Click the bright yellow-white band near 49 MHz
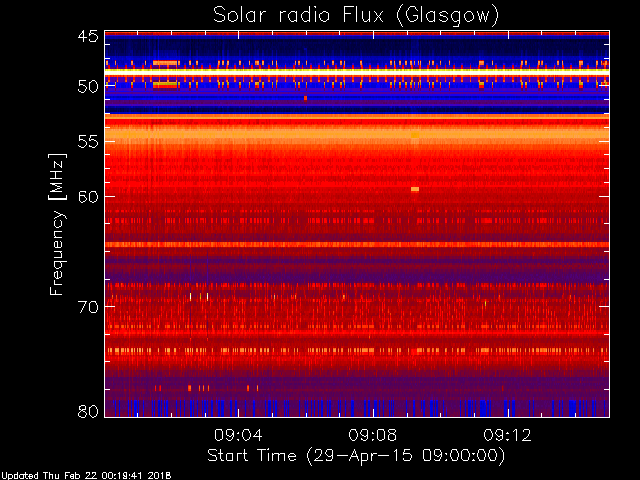 [357, 71]
